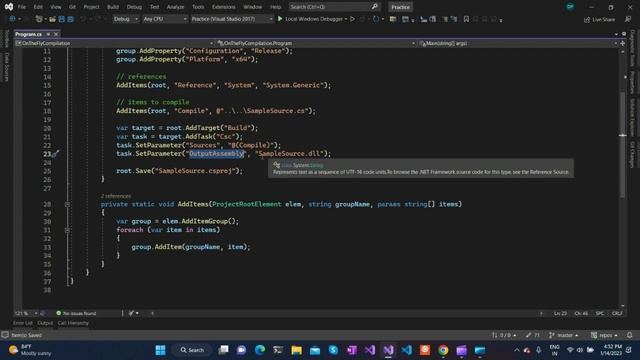Screen dimensions: 640x360
Task: Collapse the foreach block at line 31
Action: tap(67, 230)
